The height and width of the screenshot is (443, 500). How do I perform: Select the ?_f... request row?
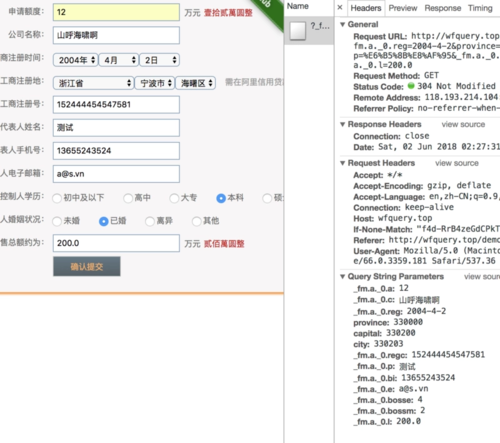coord(309,30)
